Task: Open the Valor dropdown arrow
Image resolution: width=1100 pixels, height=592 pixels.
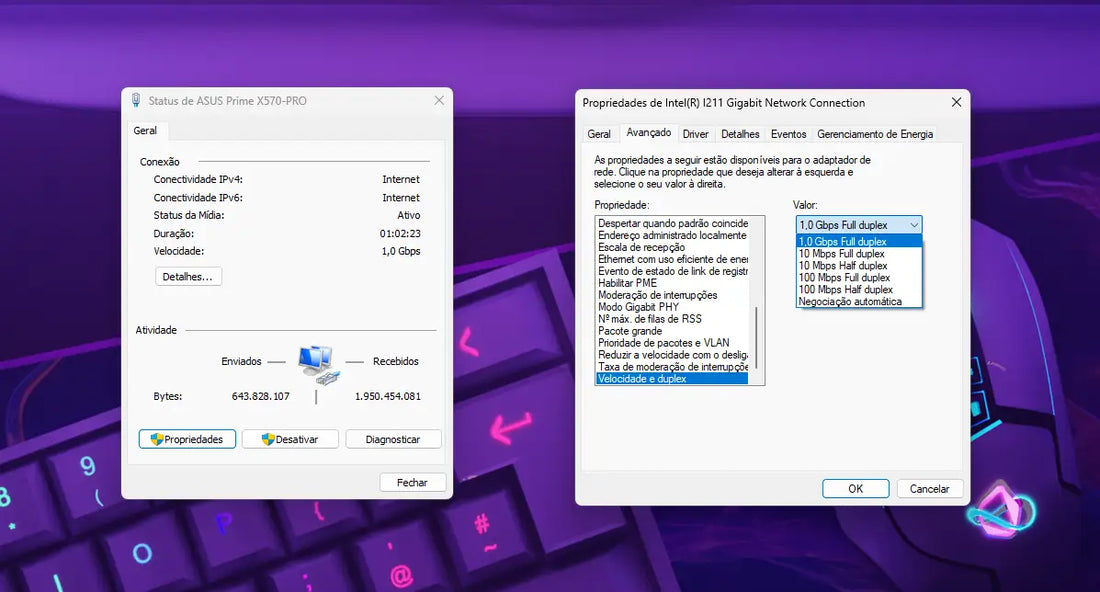Action: point(915,224)
